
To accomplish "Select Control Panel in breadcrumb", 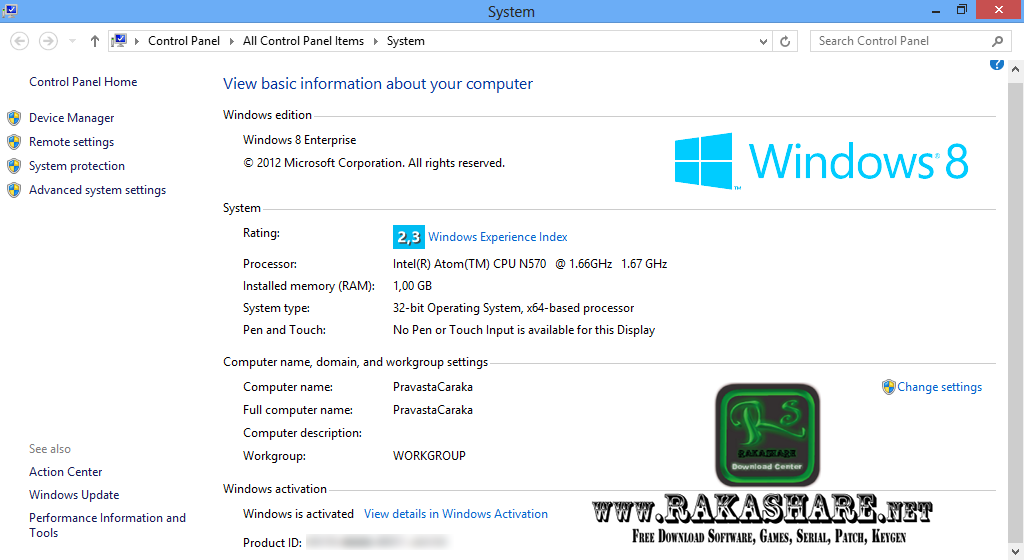I will [184, 41].
